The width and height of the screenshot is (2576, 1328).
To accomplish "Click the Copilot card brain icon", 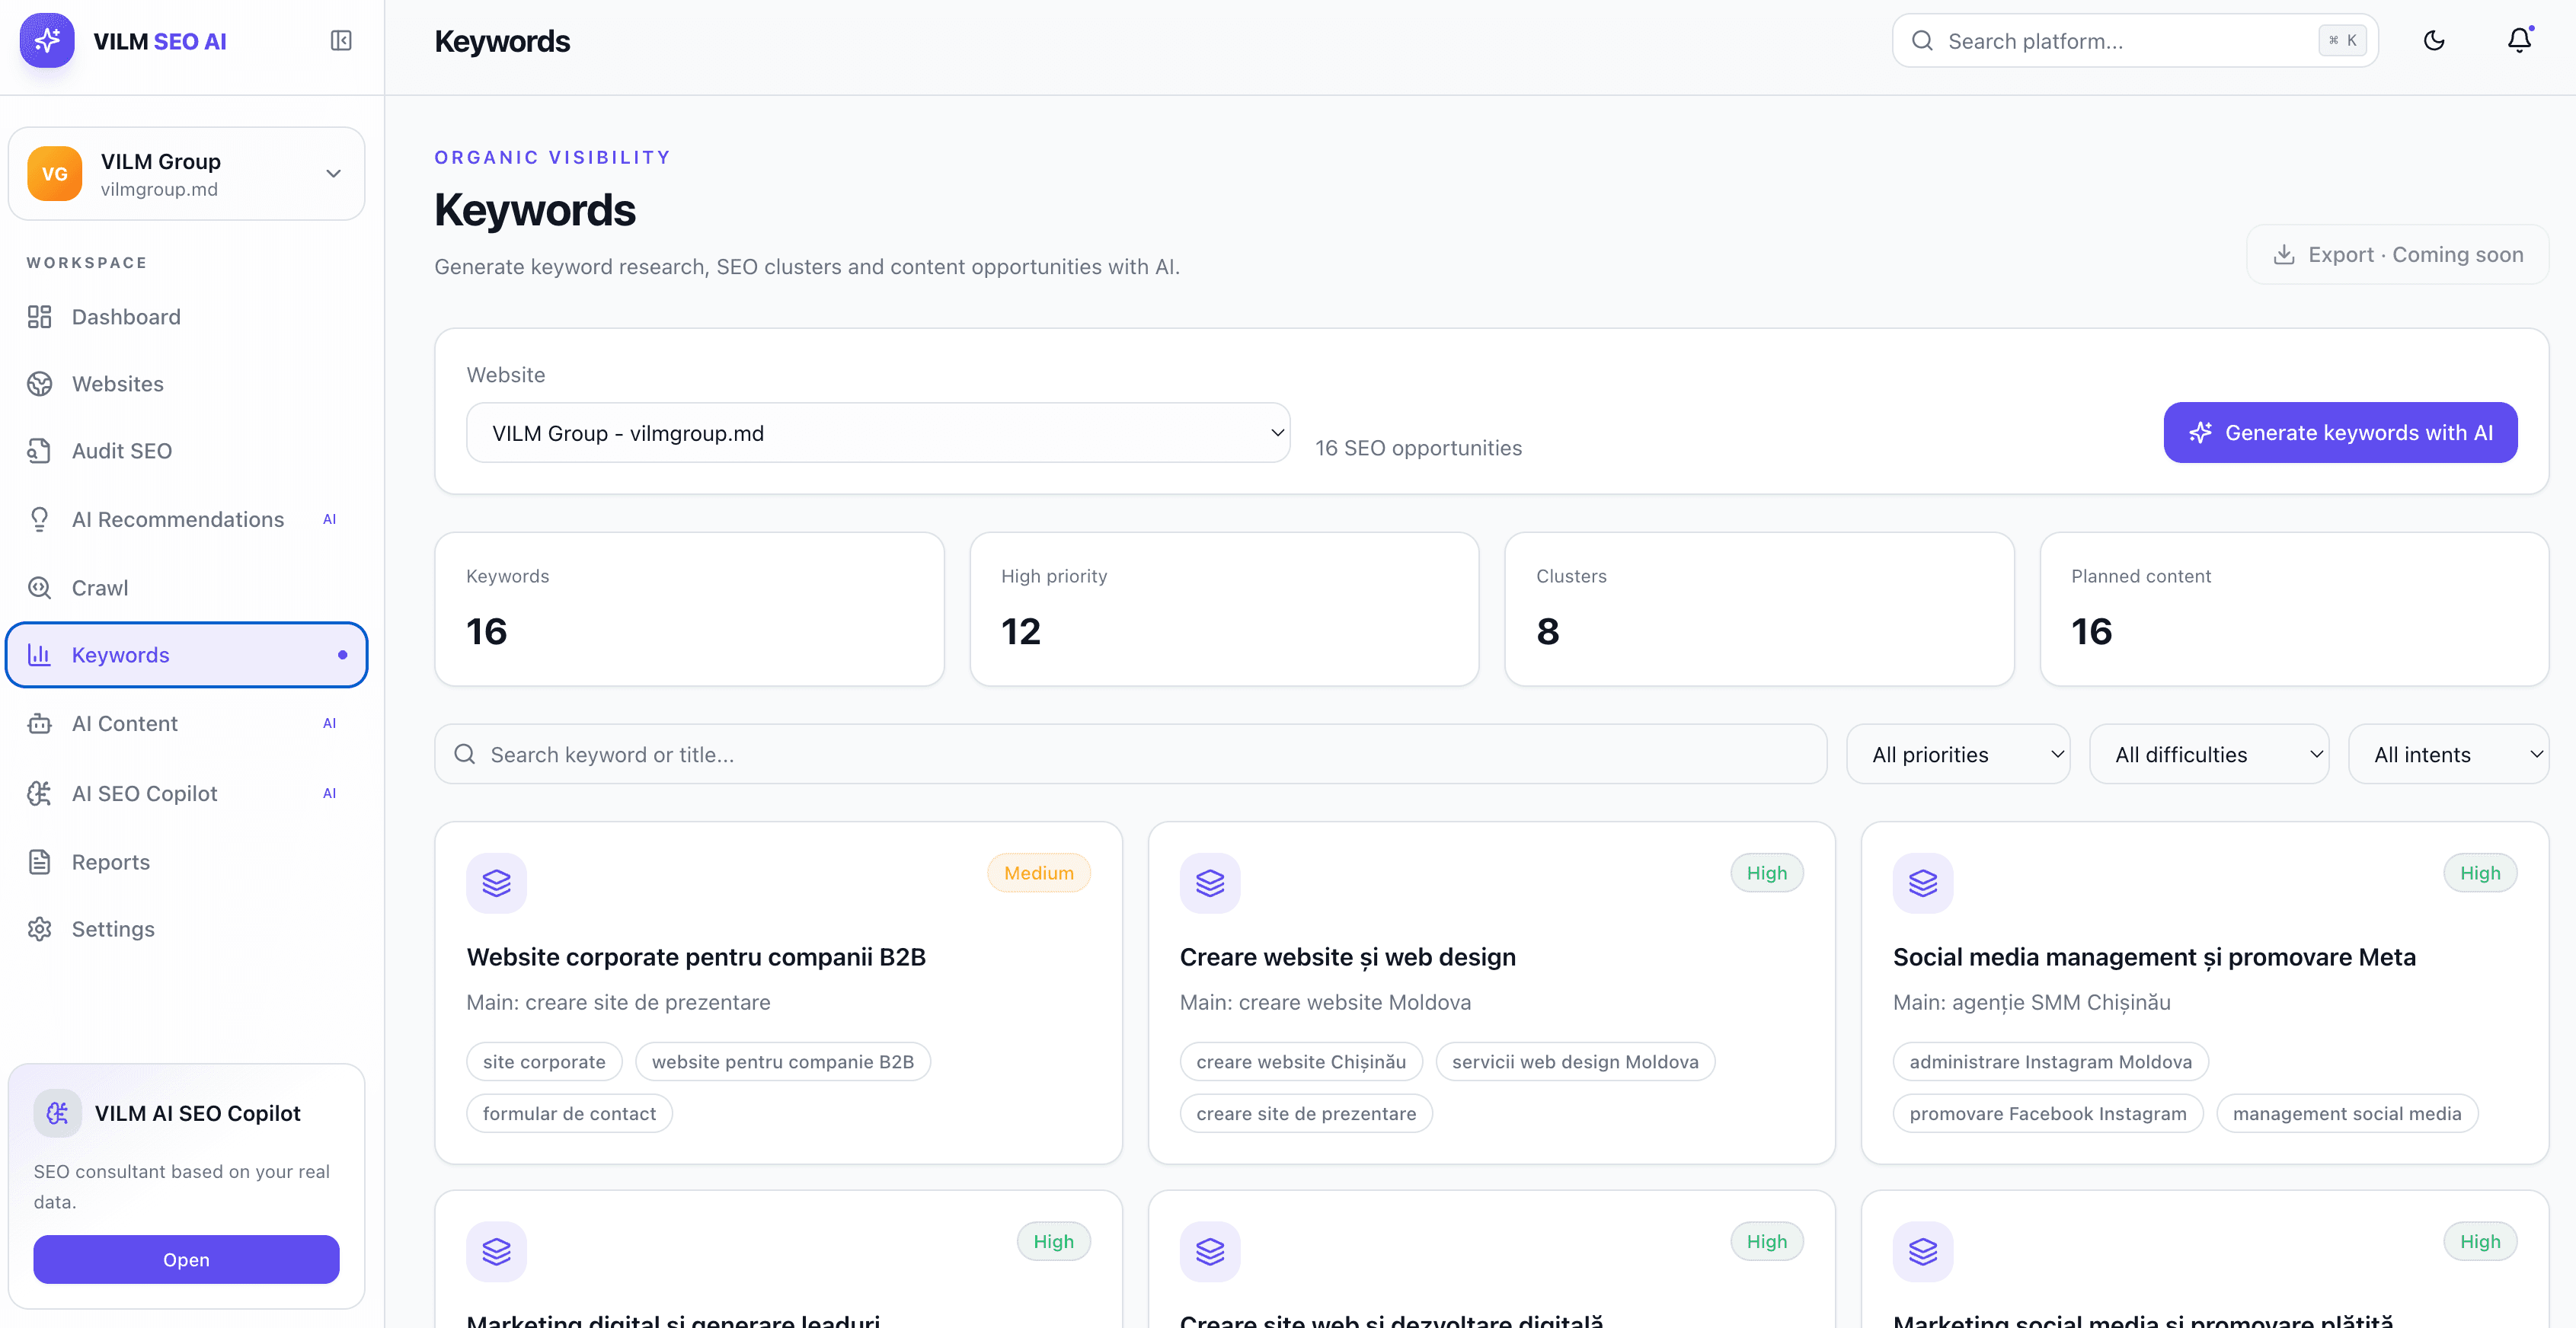I will pos(58,1113).
